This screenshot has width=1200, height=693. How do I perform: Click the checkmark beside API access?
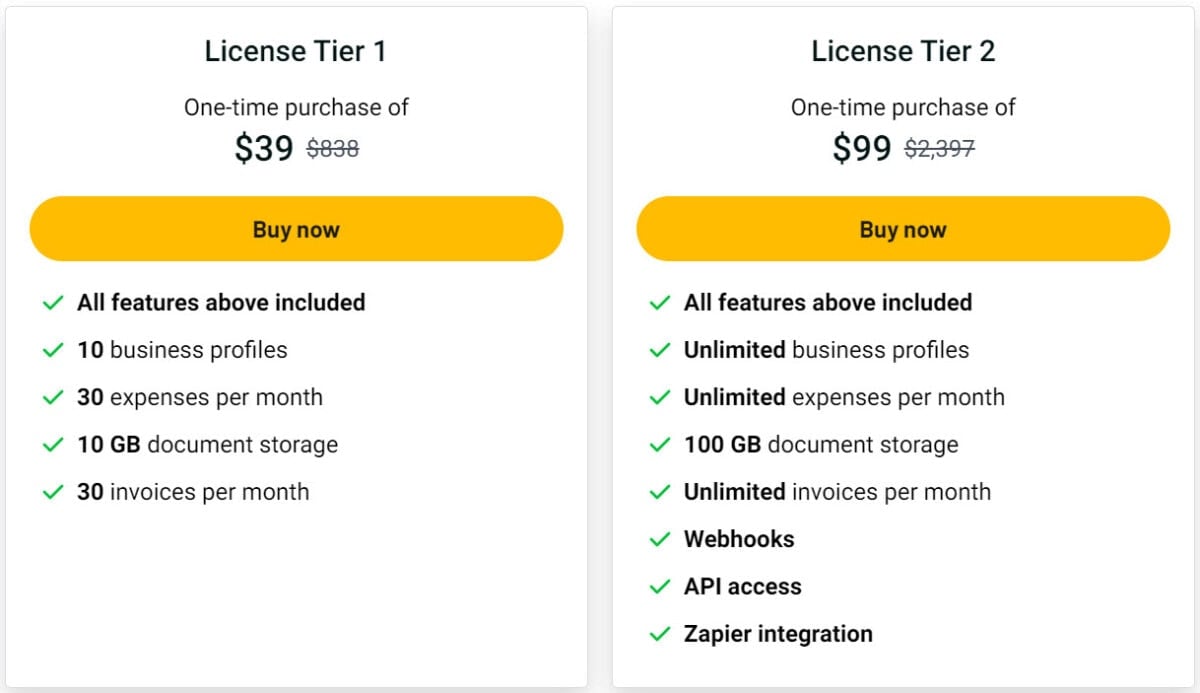[659, 586]
